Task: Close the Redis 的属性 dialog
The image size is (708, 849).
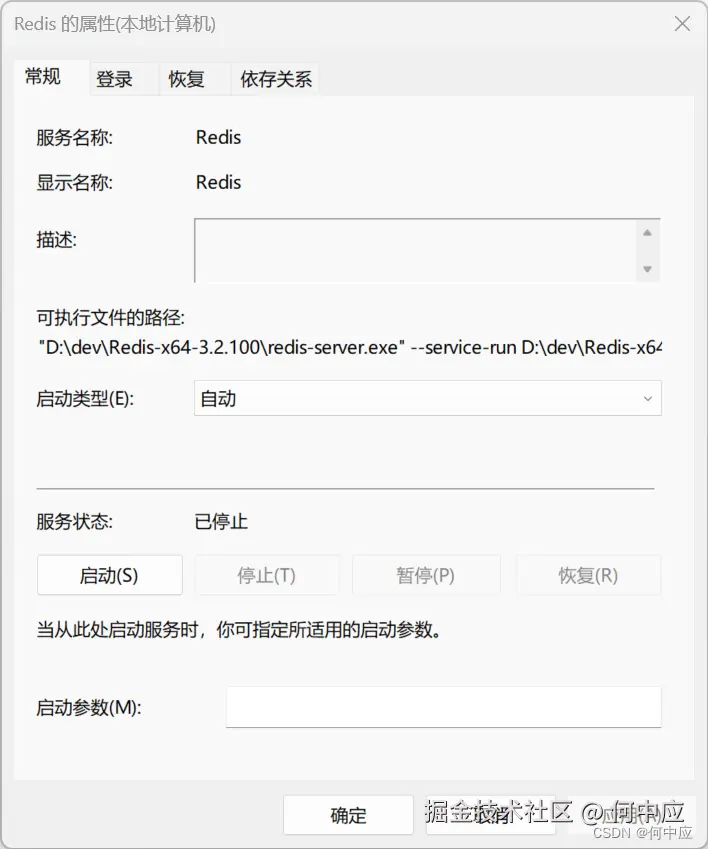Action: tap(682, 24)
